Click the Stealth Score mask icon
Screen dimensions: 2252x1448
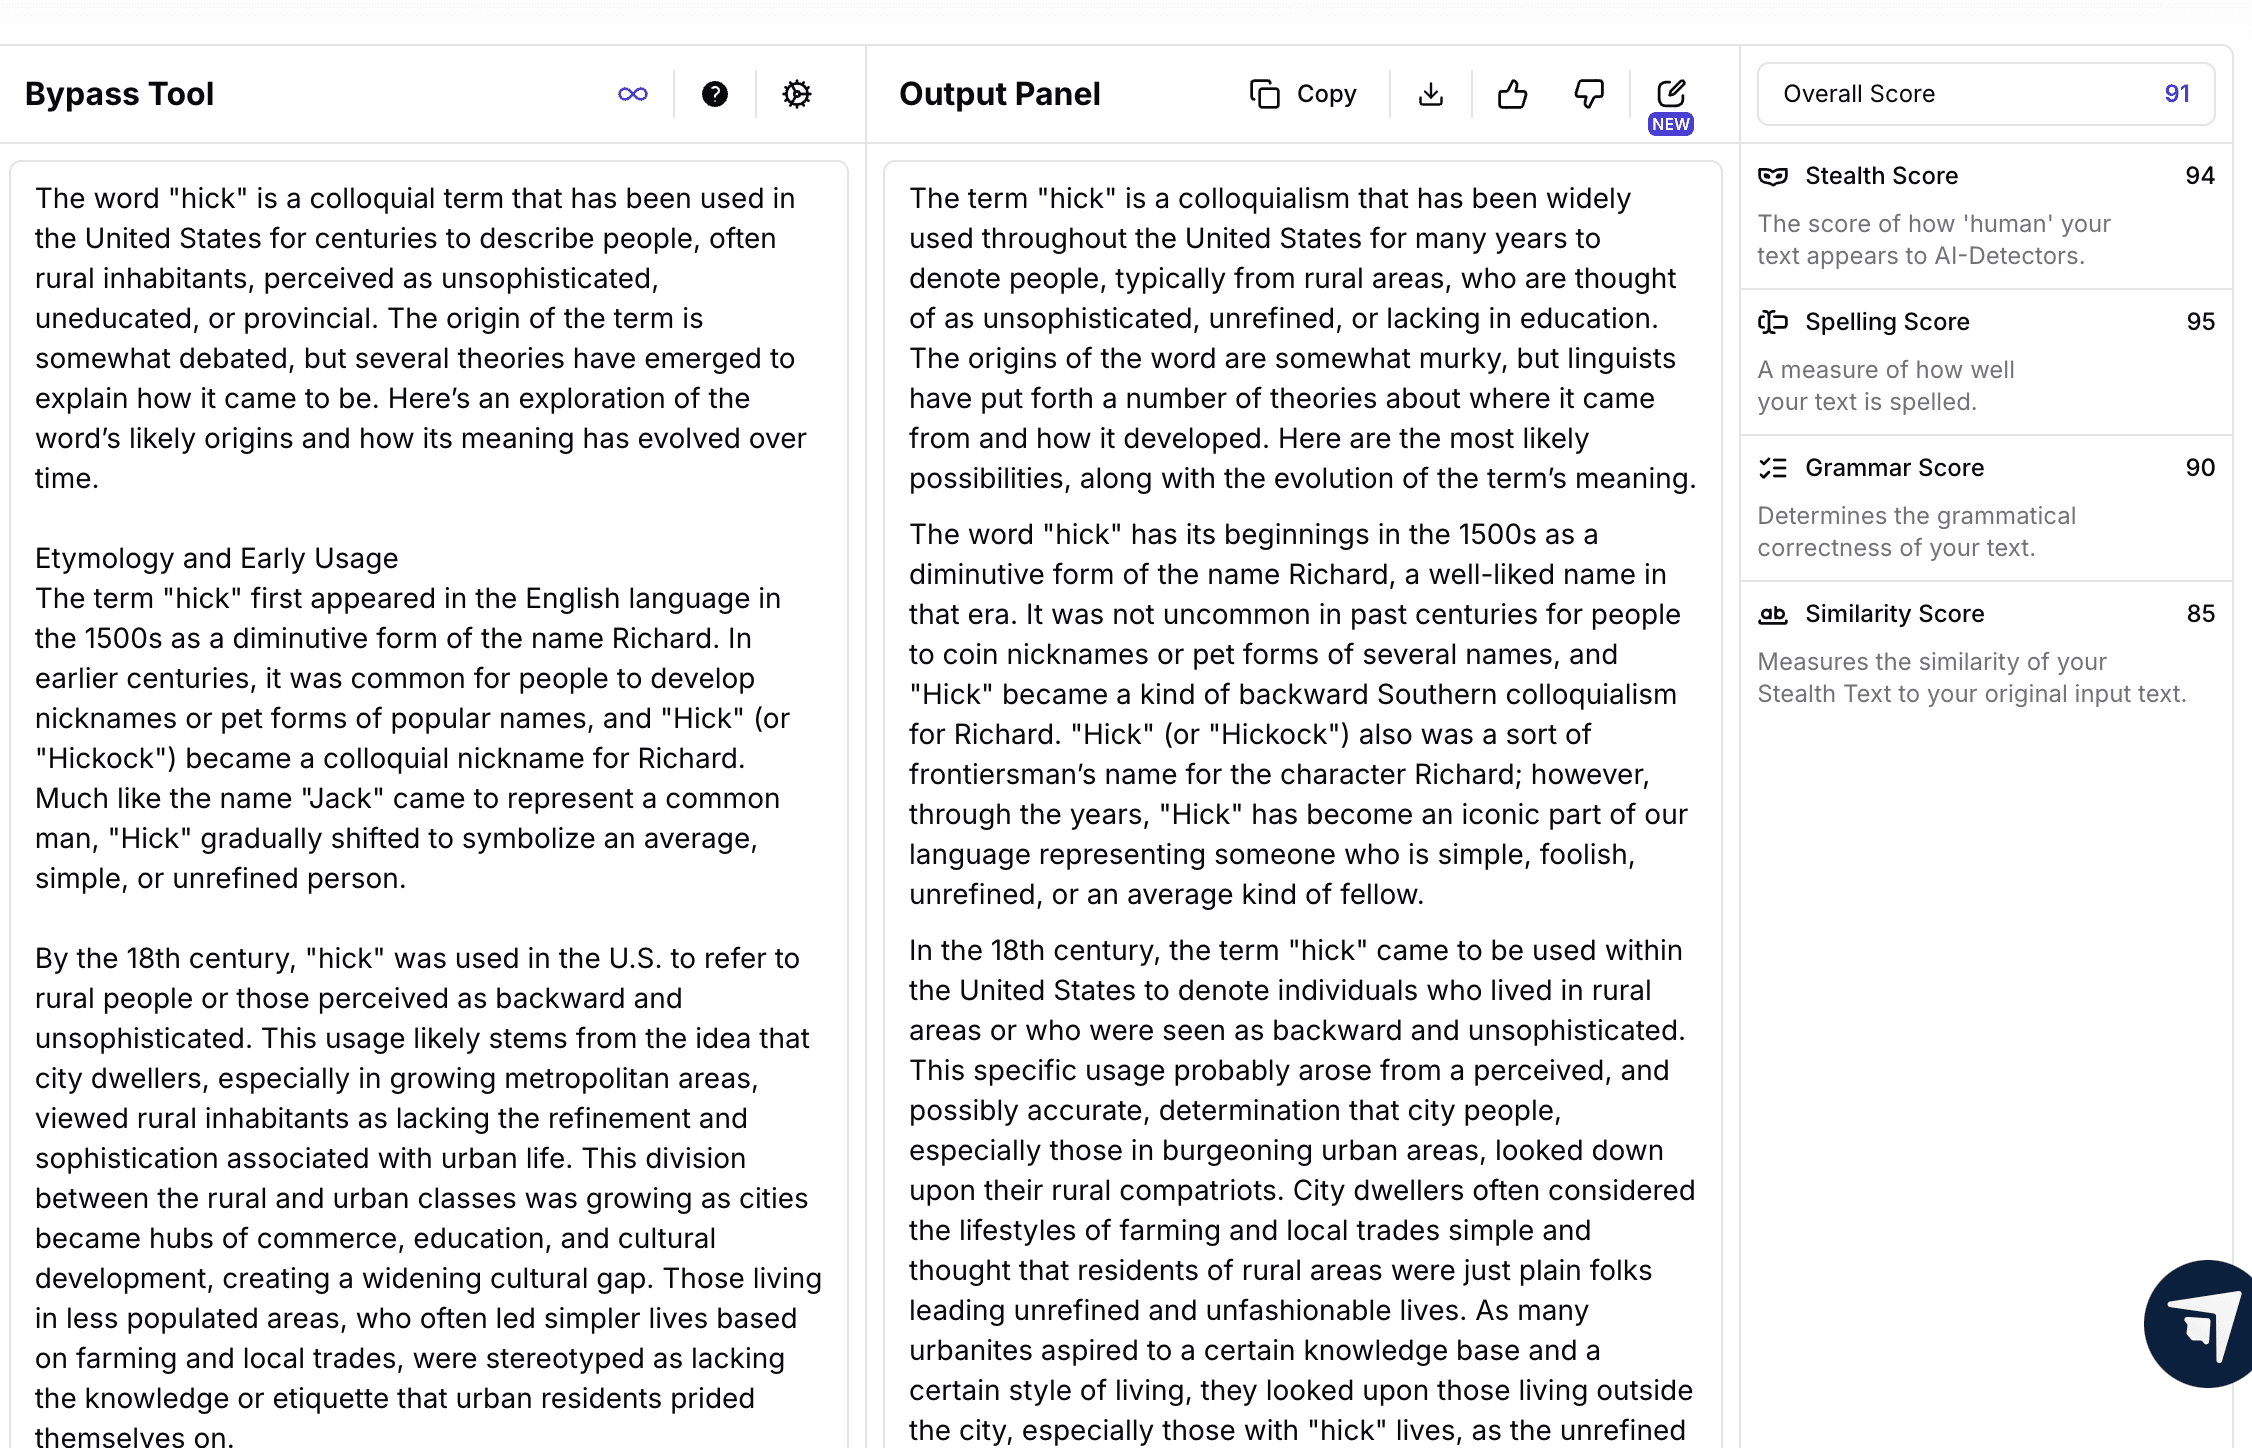[1773, 176]
